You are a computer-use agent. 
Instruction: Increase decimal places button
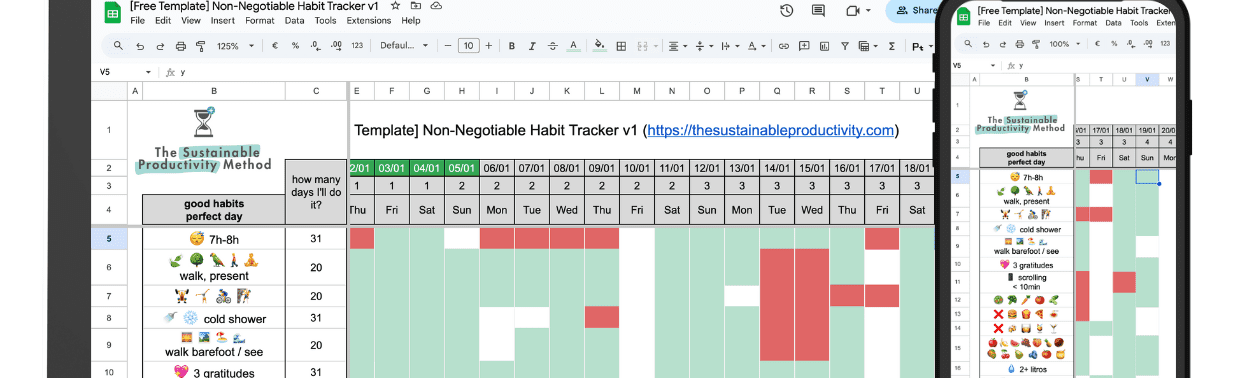(x=336, y=46)
